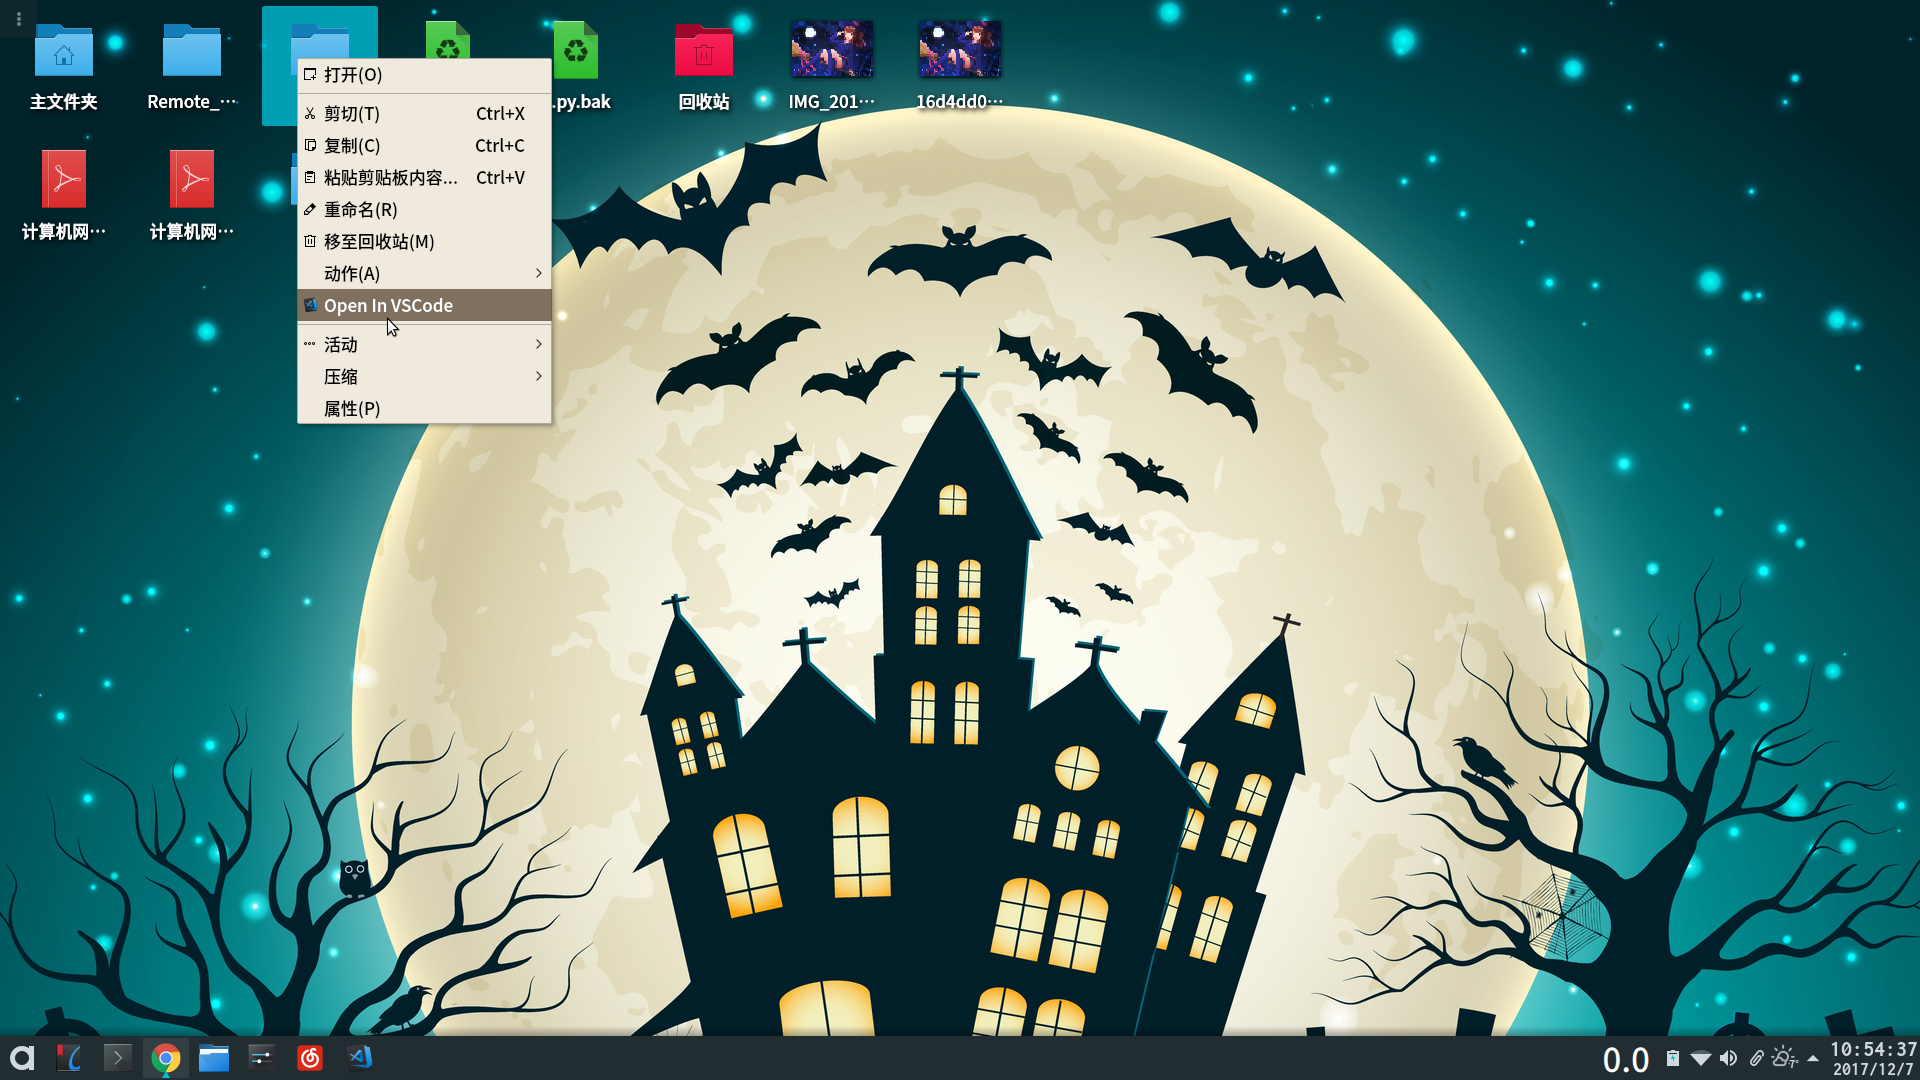Switch to Google Chrome in taskbar

click(165, 1058)
